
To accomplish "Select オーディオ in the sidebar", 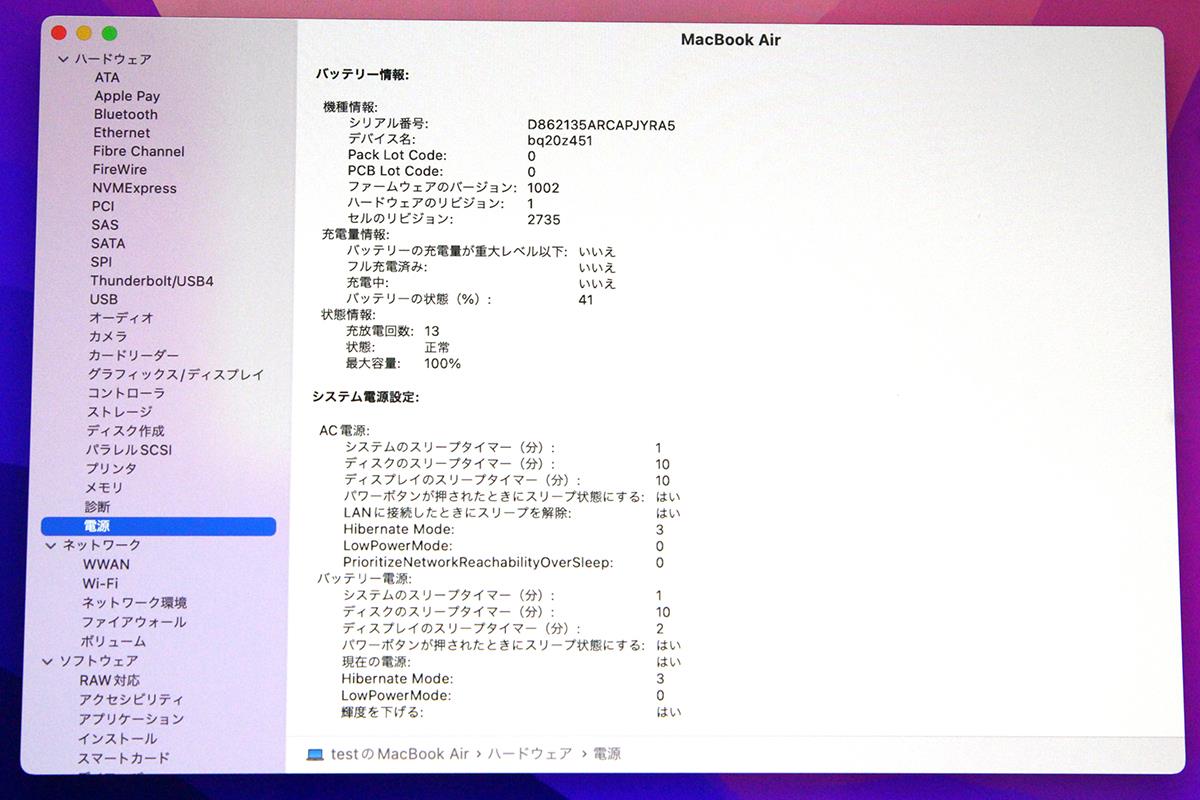I will [122, 318].
